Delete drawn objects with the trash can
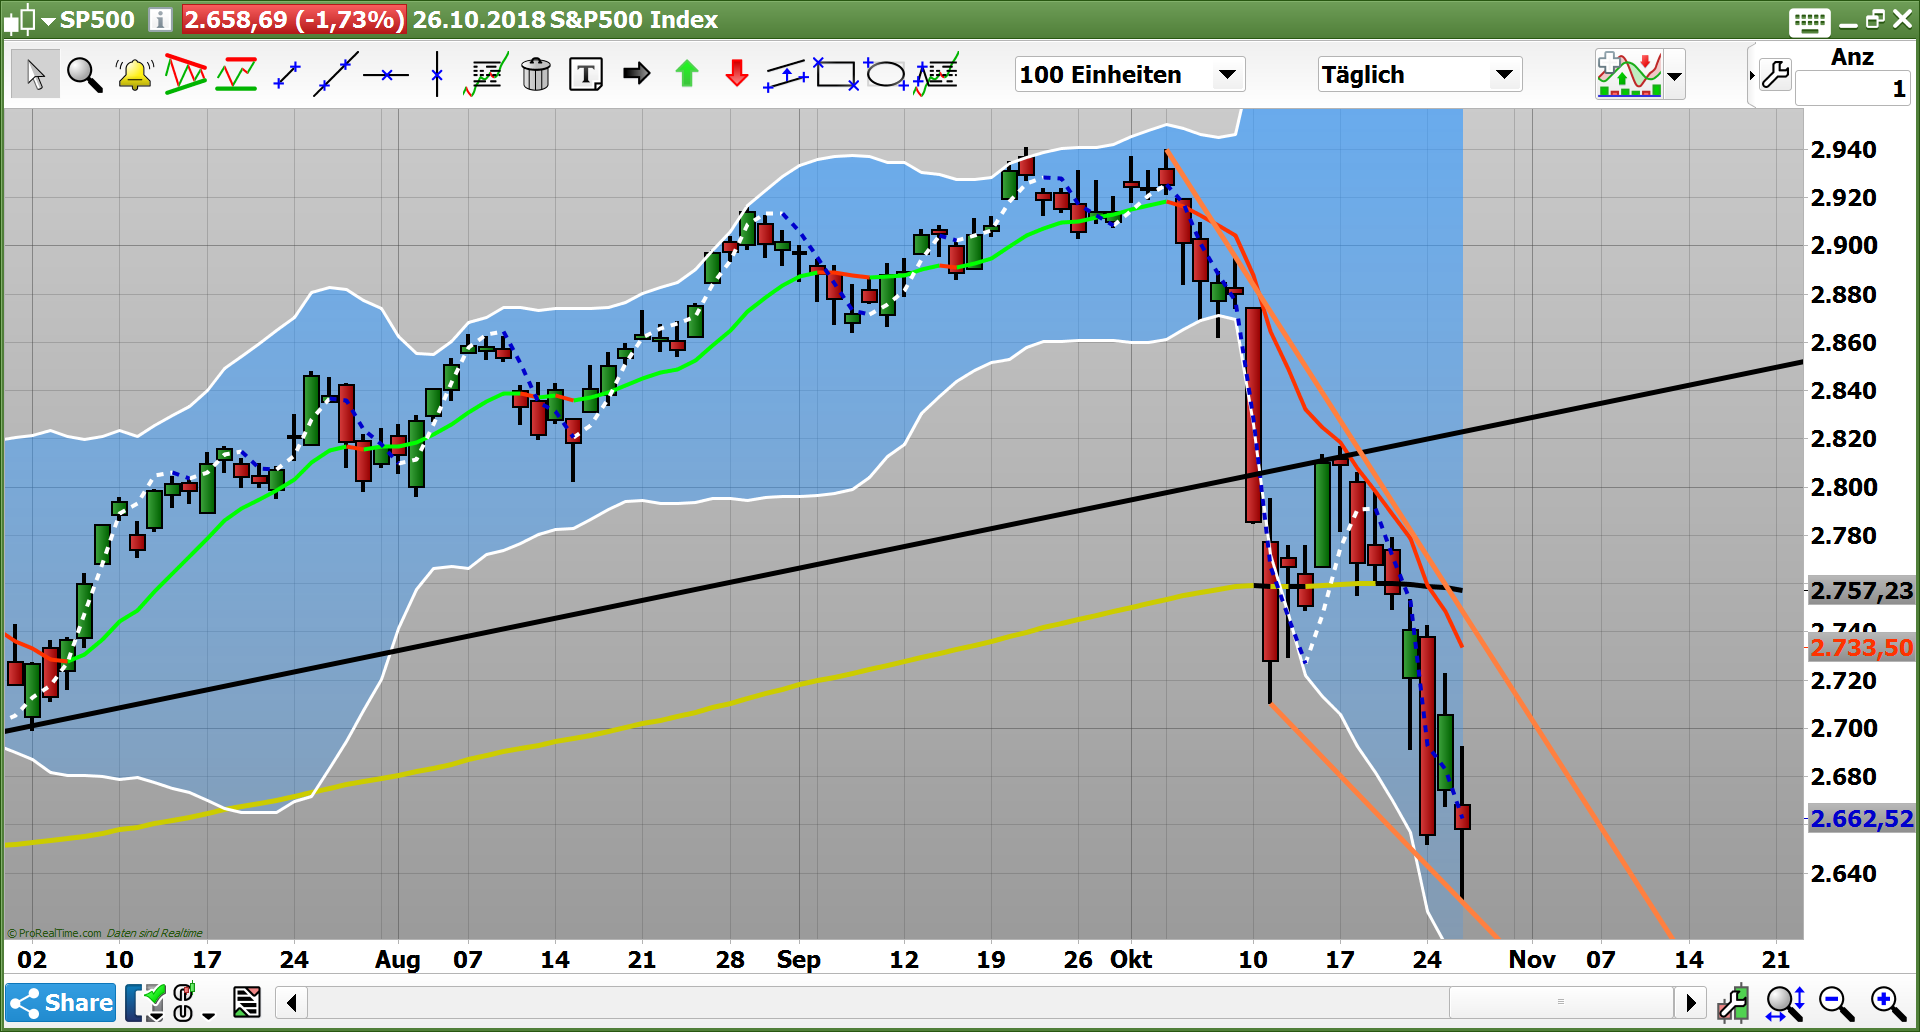The image size is (1920, 1032). (x=536, y=74)
